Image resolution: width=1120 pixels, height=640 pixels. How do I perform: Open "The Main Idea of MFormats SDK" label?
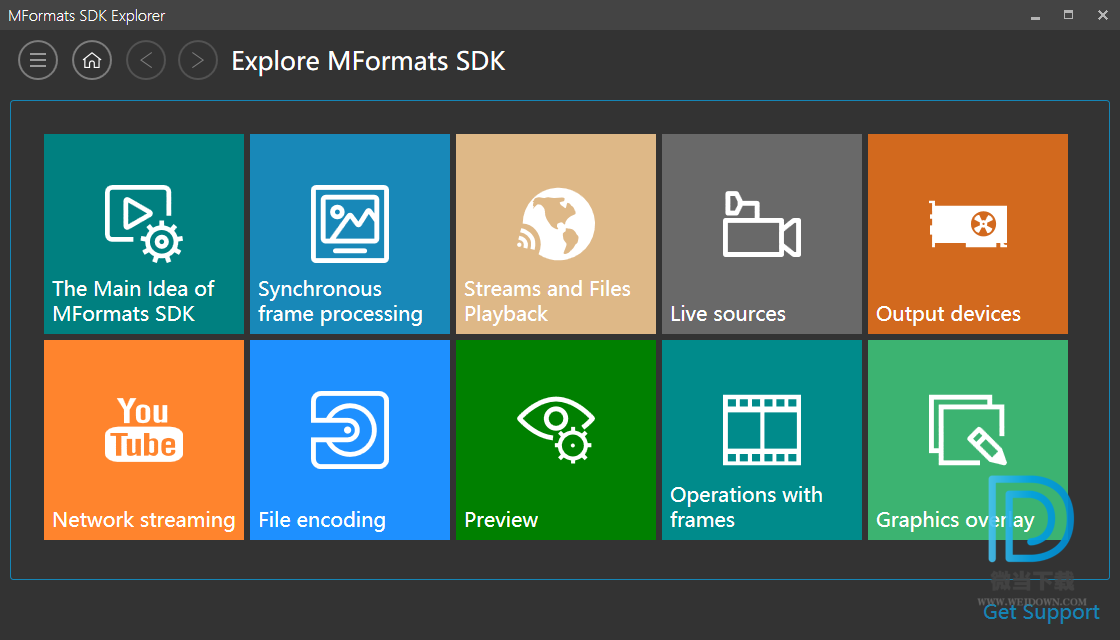[x=134, y=301]
